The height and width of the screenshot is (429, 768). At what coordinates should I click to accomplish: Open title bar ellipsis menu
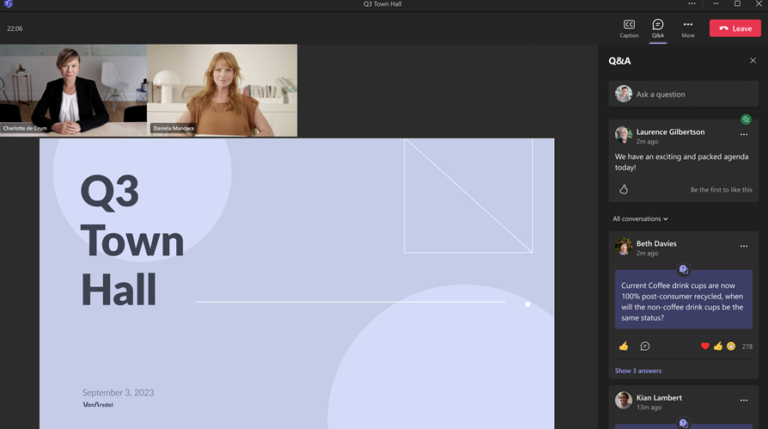pos(691,4)
